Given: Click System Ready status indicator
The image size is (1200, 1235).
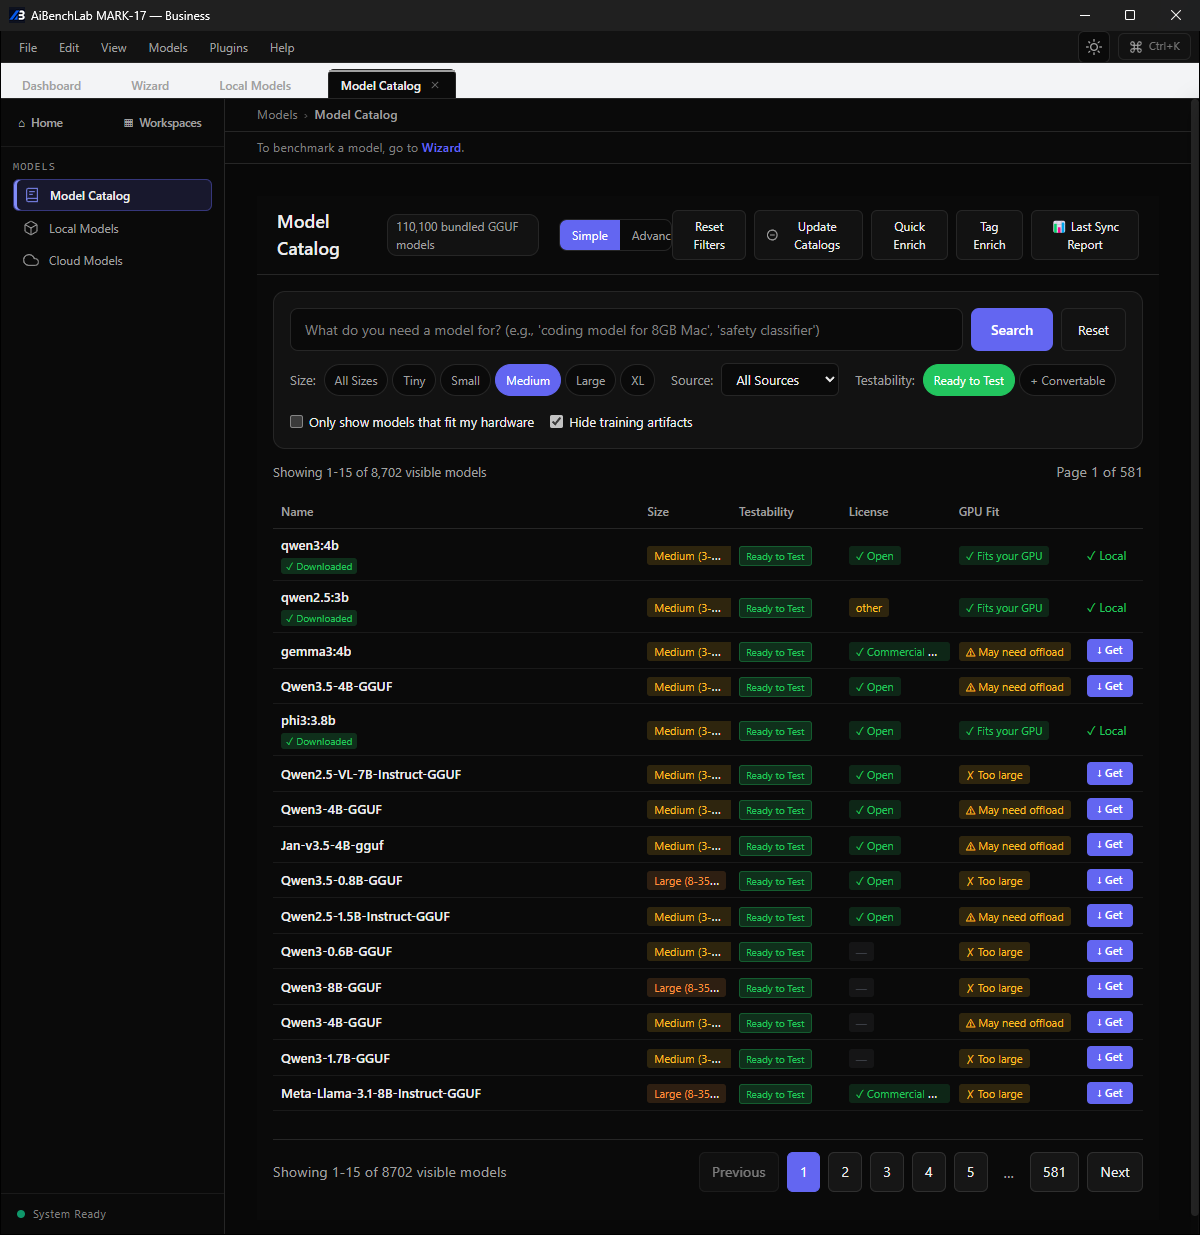Looking at the screenshot, I should (62, 1214).
